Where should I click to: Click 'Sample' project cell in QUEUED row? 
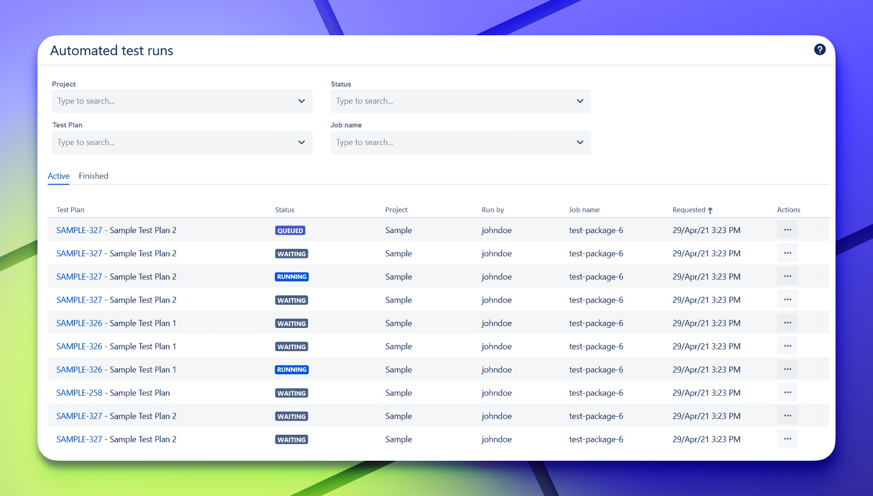(399, 230)
